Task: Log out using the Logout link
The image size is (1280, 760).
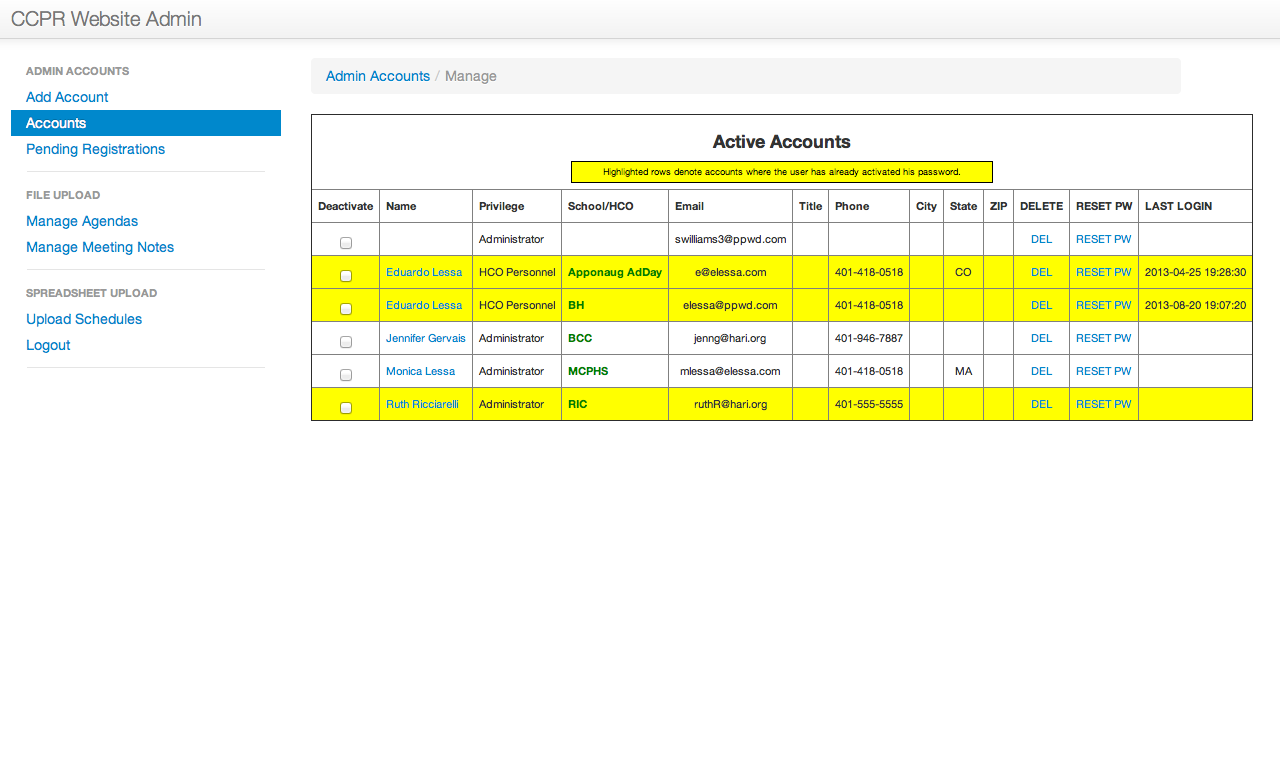Action: 48,345
